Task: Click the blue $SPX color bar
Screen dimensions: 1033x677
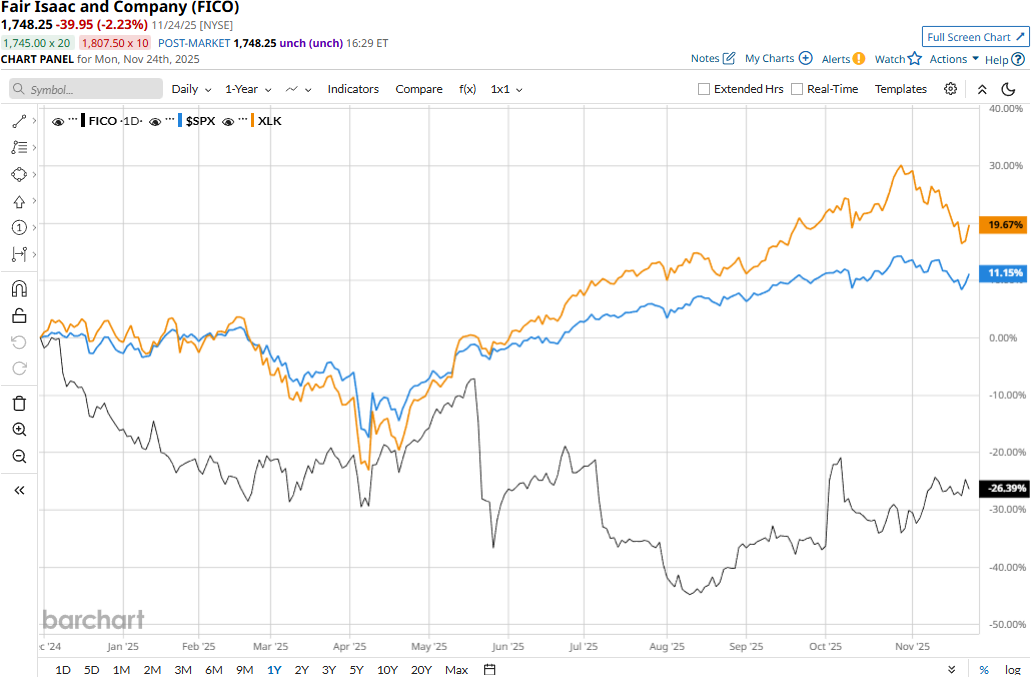Action: (x=180, y=121)
